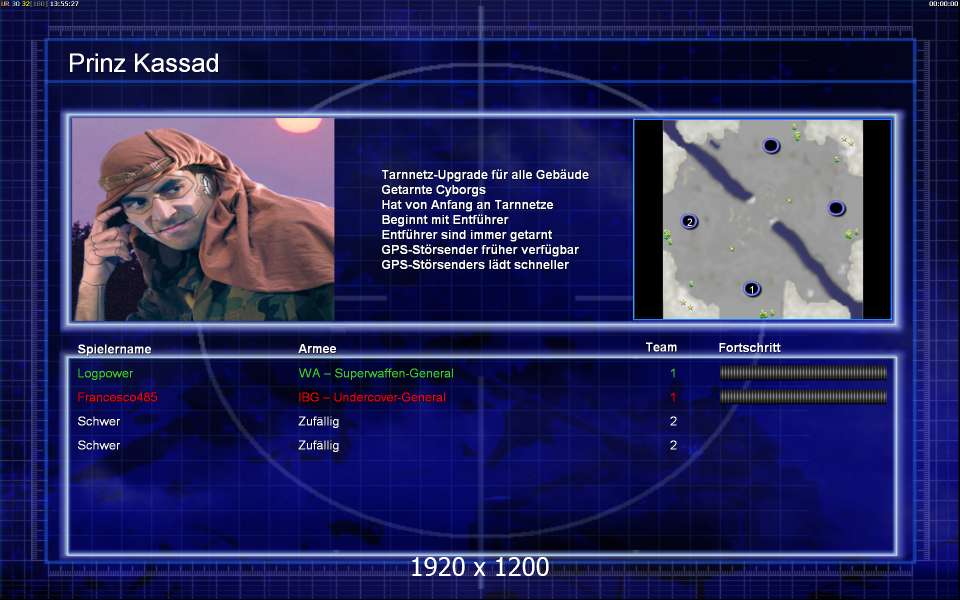Screen dimensions: 960x600
Task: Click the red team number in Francesco485's row
Action: 673,397
